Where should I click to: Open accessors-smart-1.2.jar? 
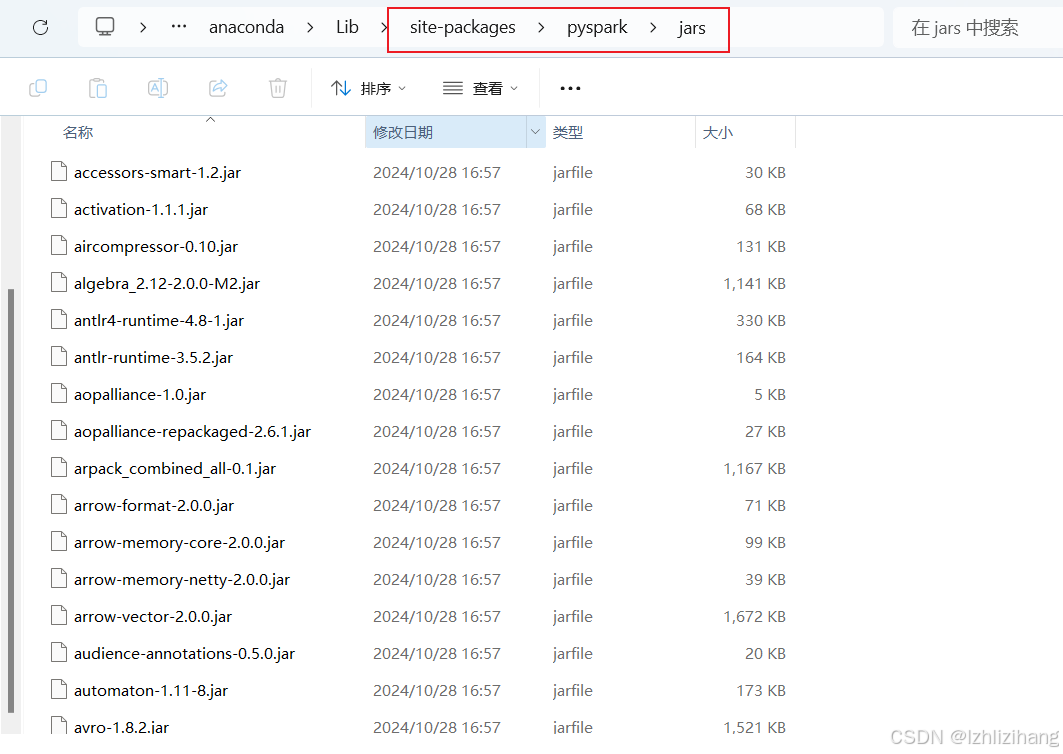157,172
